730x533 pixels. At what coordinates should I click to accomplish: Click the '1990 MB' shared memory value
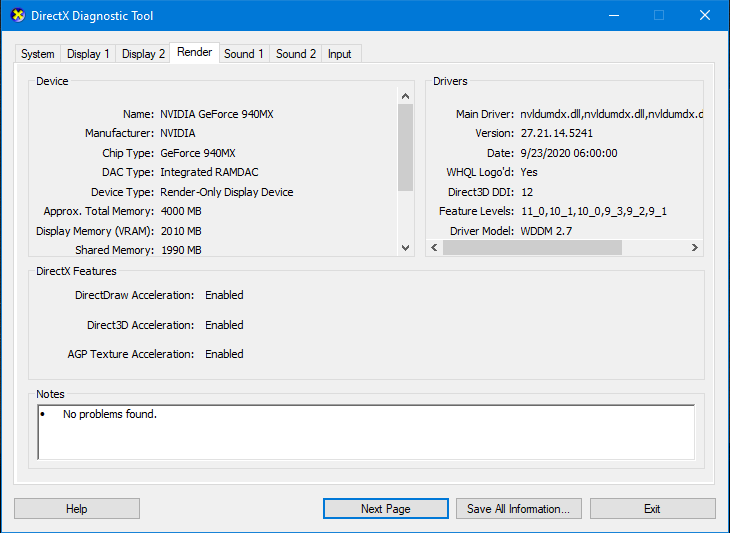coord(181,250)
